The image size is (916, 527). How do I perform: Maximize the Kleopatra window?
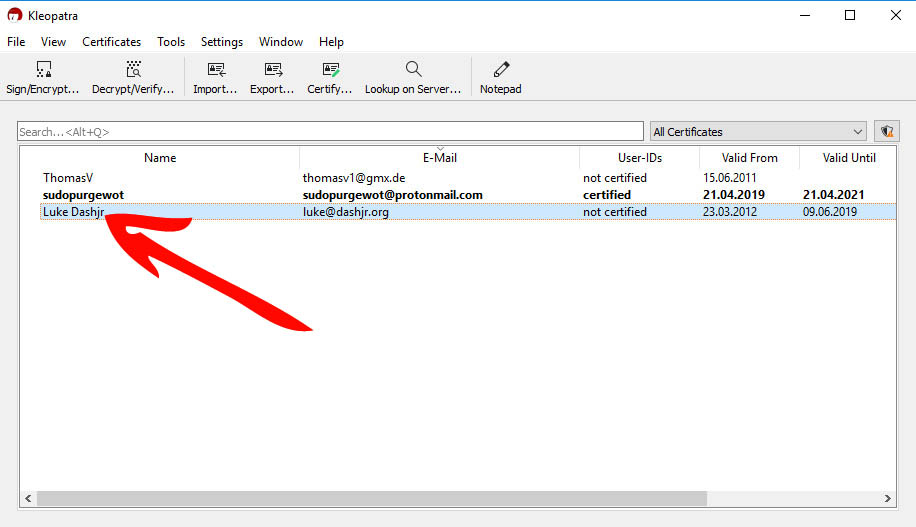[x=850, y=15]
